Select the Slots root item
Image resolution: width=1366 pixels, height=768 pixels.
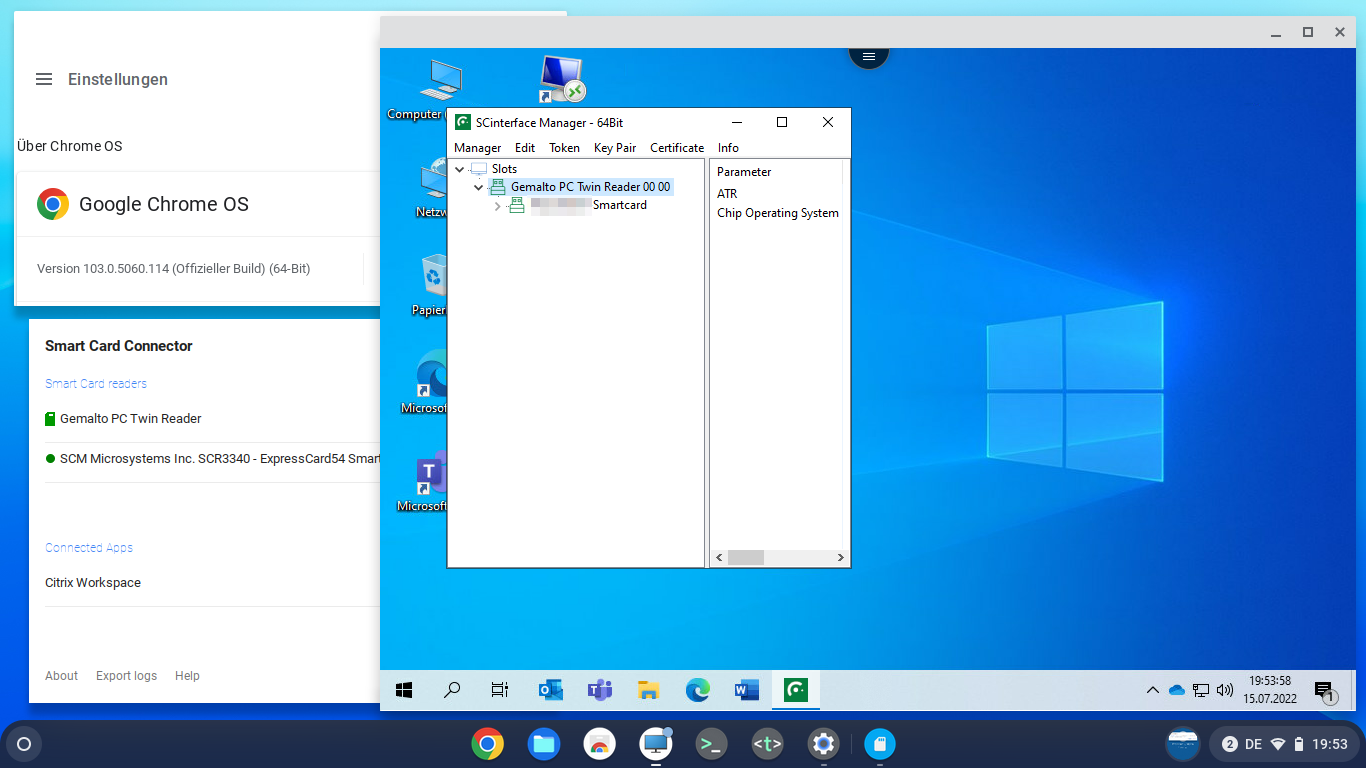504,169
